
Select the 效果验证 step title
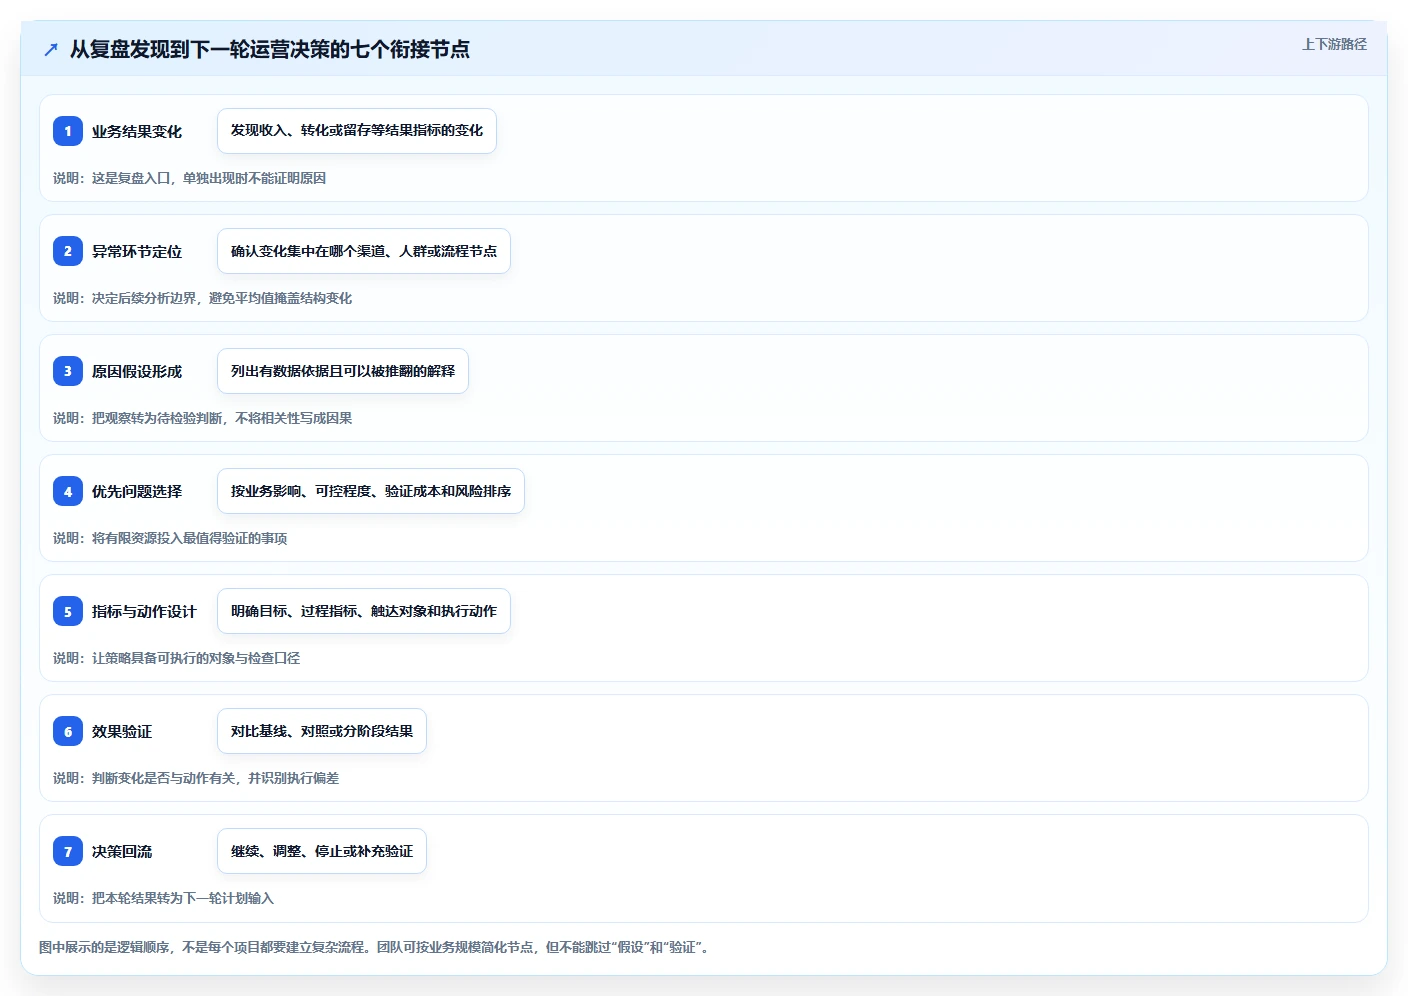coord(122,731)
